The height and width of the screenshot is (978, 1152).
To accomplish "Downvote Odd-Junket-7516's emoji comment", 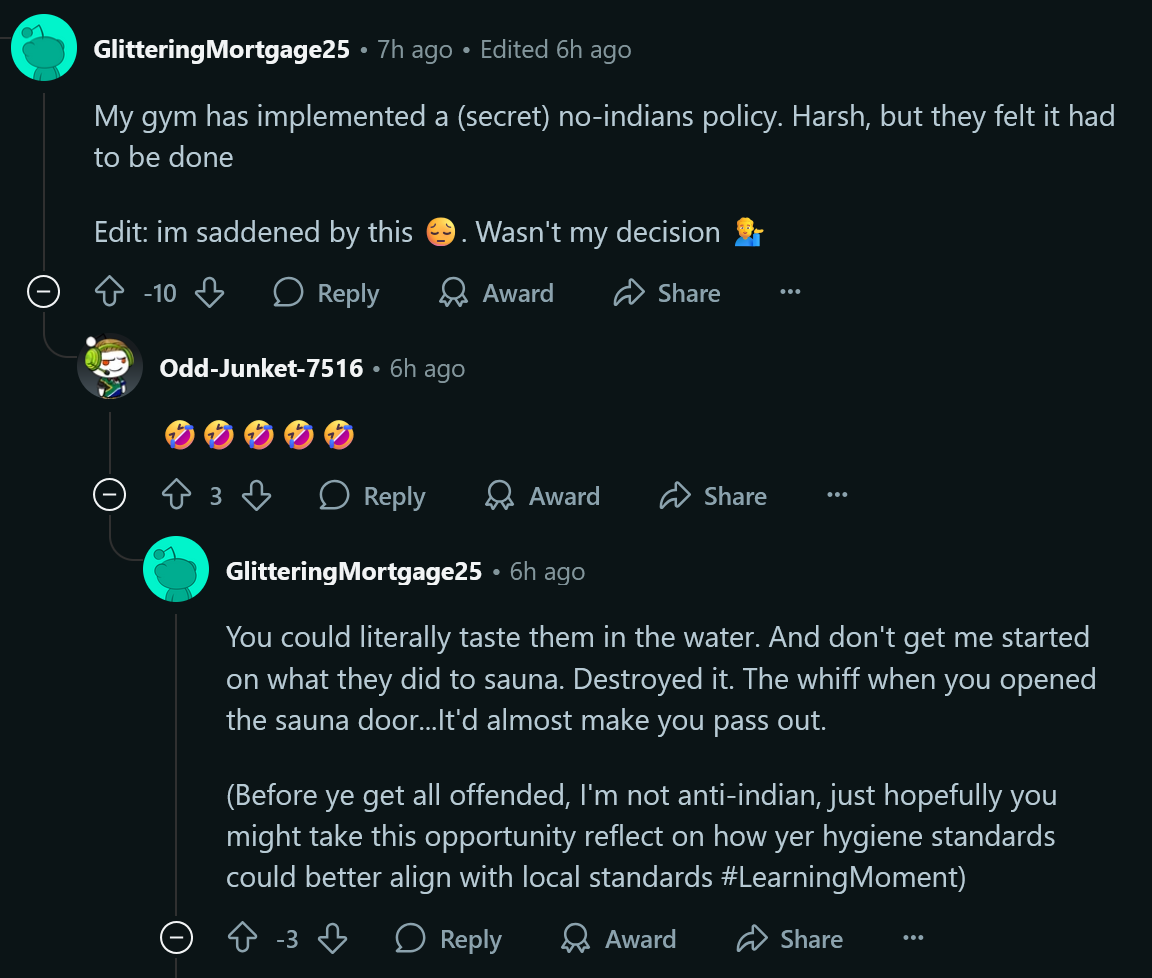I will pyautogui.click(x=257, y=496).
